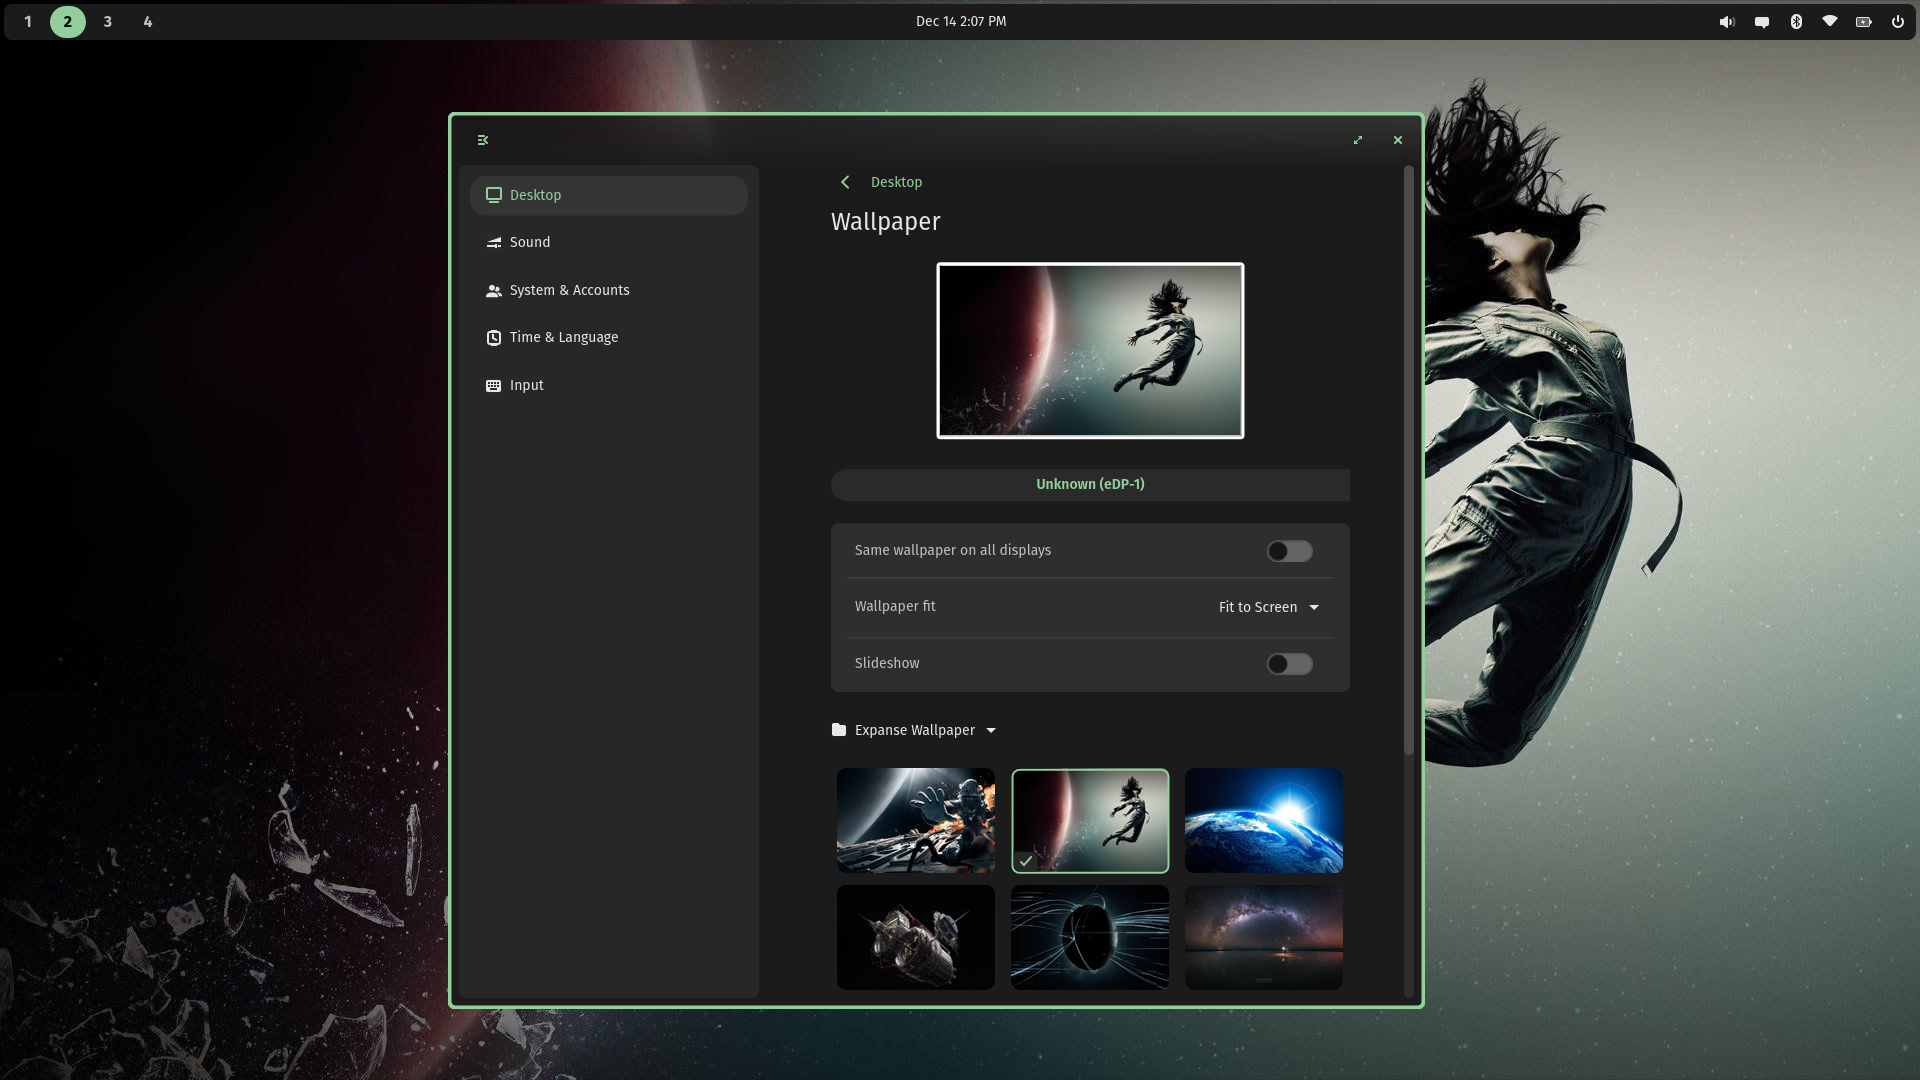
Task: Open the volume icon in top panel
Action: pos(1727,21)
